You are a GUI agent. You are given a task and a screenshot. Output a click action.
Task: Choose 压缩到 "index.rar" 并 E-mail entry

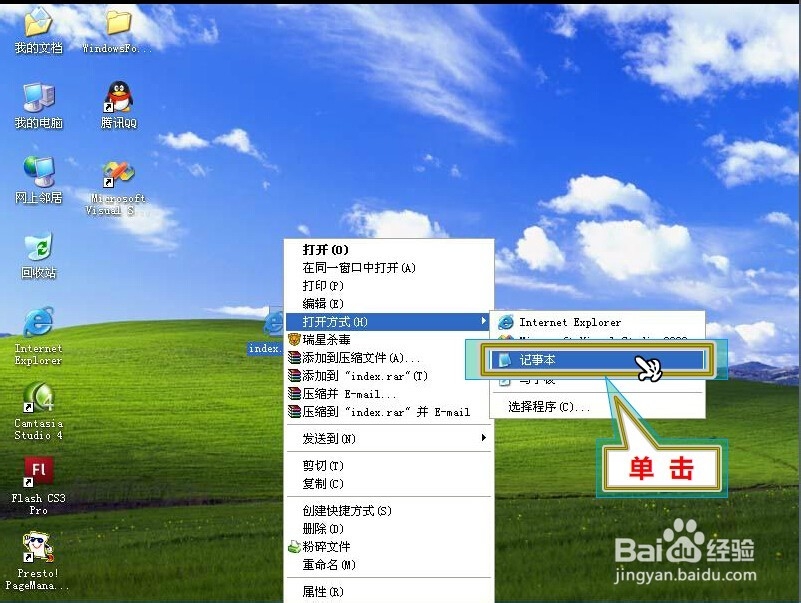(x=389, y=412)
